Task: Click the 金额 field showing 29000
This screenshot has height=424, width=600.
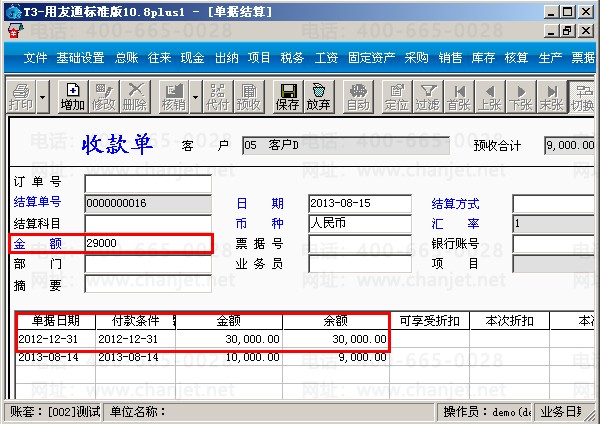Action: point(148,243)
